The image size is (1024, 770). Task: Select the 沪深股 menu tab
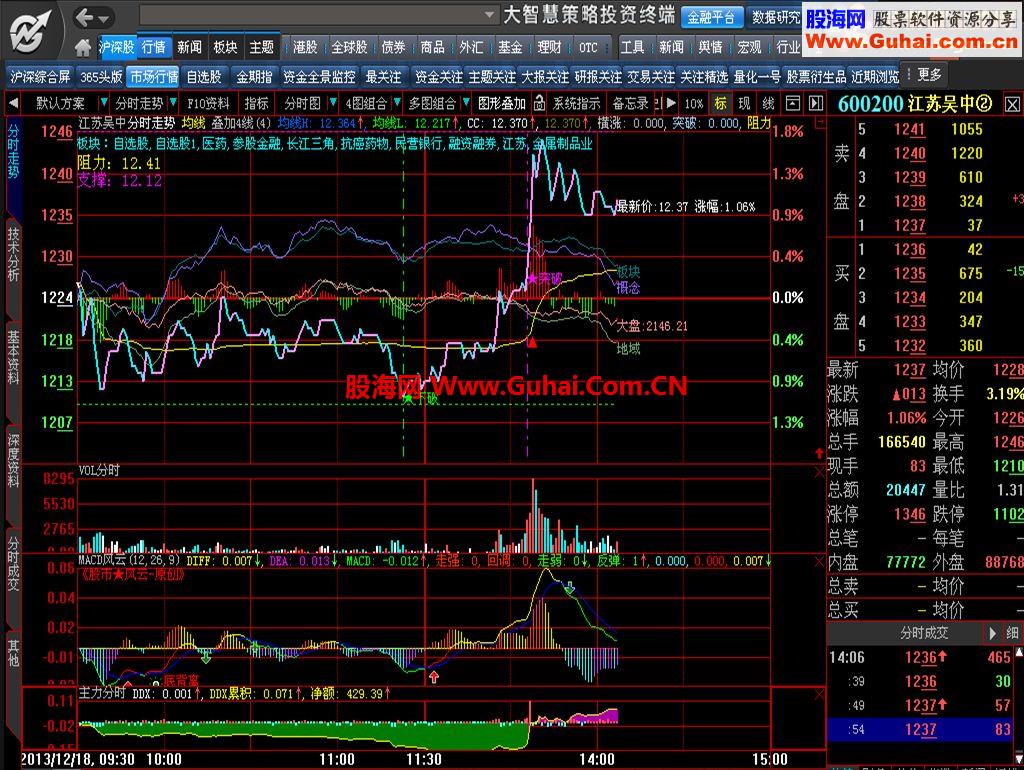coord(117,47)
